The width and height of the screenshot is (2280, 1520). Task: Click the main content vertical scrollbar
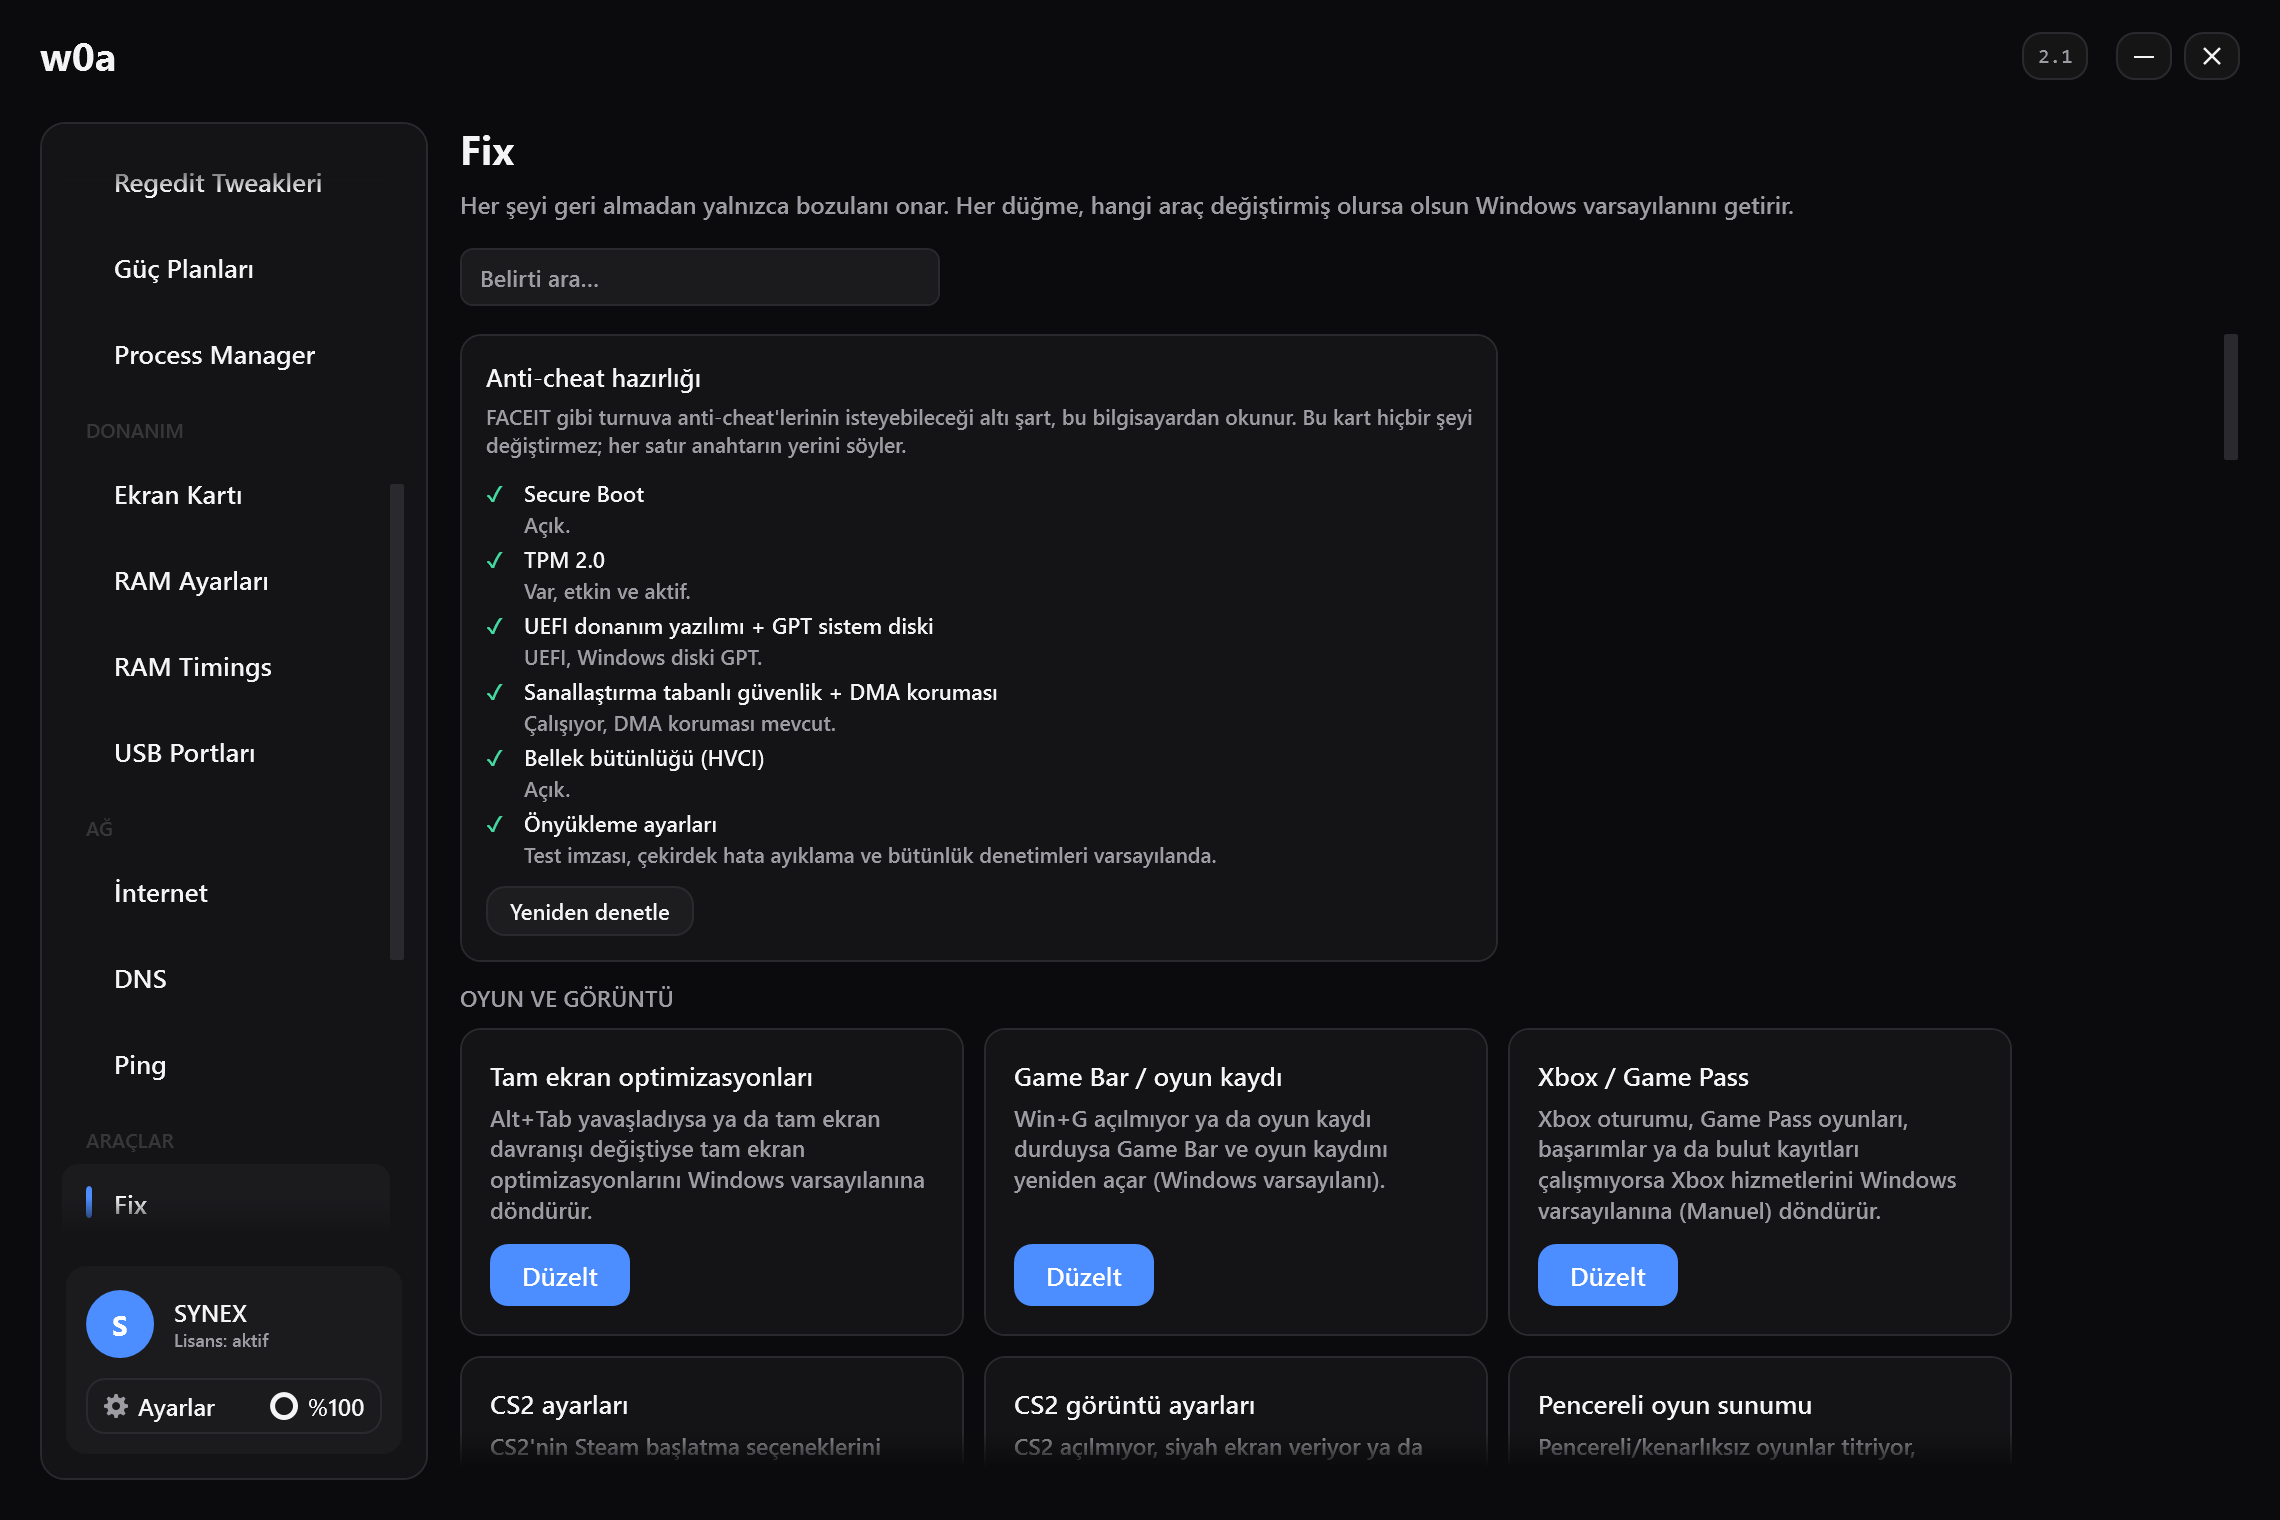click(2230, 397)
